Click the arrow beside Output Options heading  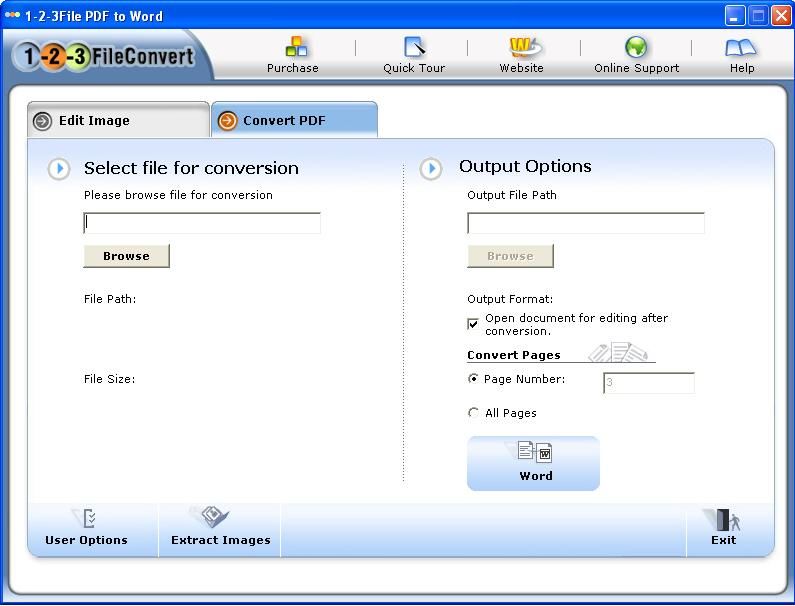[431, 168]
